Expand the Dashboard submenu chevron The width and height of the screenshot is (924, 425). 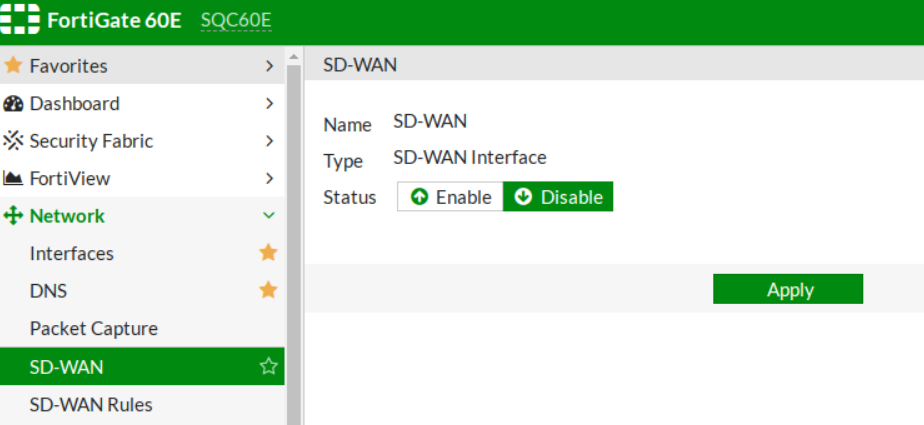pos(269,104)
